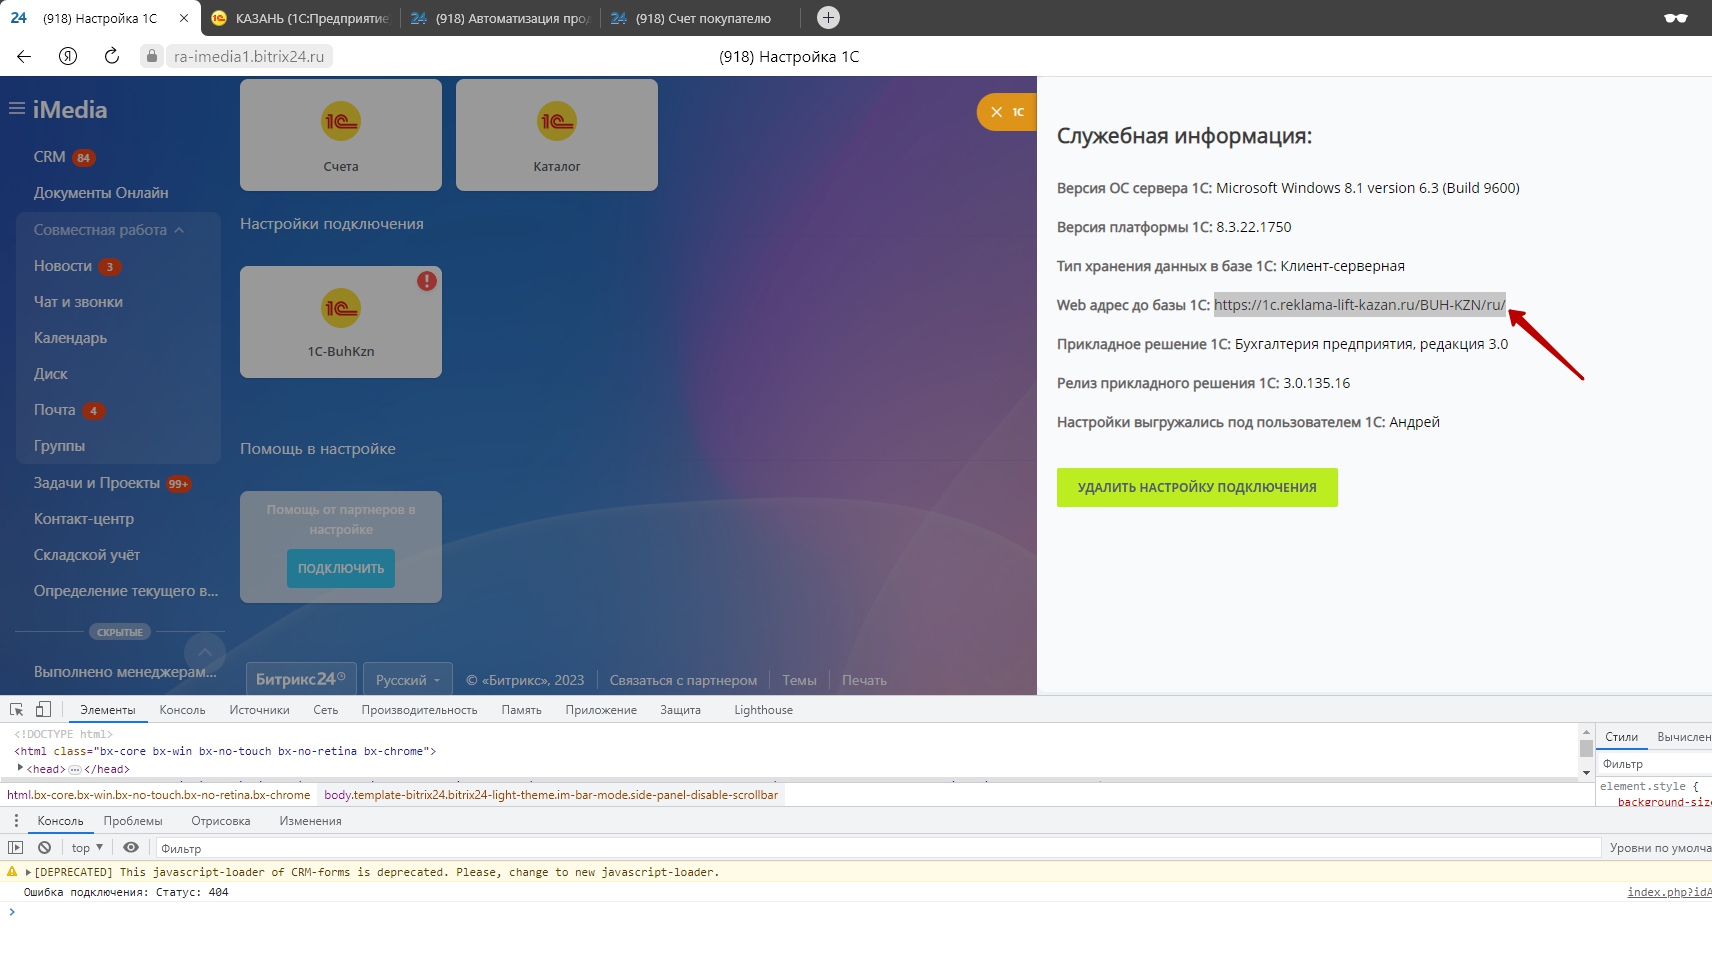Click the inspect element picker icon
The image size is (1712, 971).
coord(17,709)
